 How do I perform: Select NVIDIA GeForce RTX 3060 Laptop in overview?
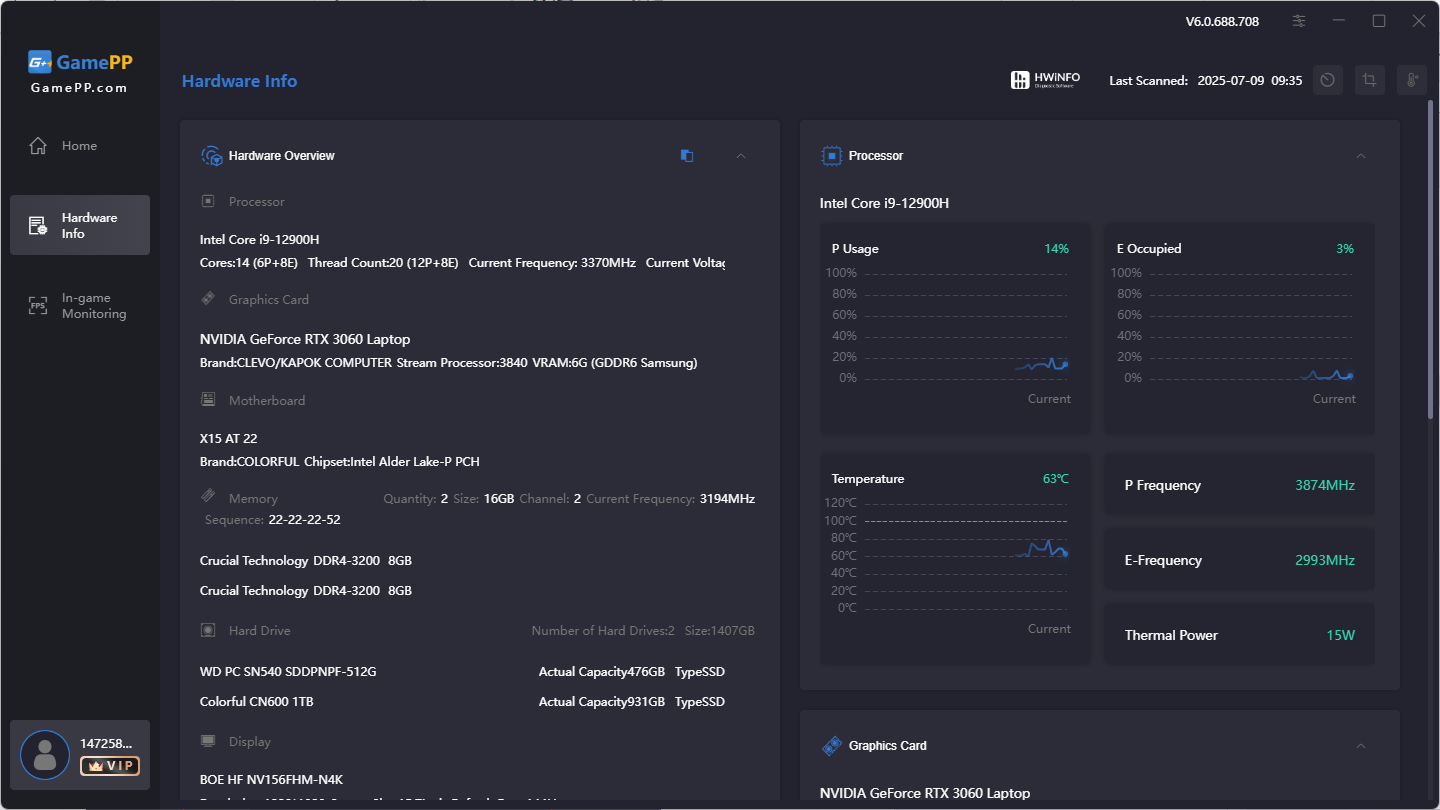tap(305, 339)
